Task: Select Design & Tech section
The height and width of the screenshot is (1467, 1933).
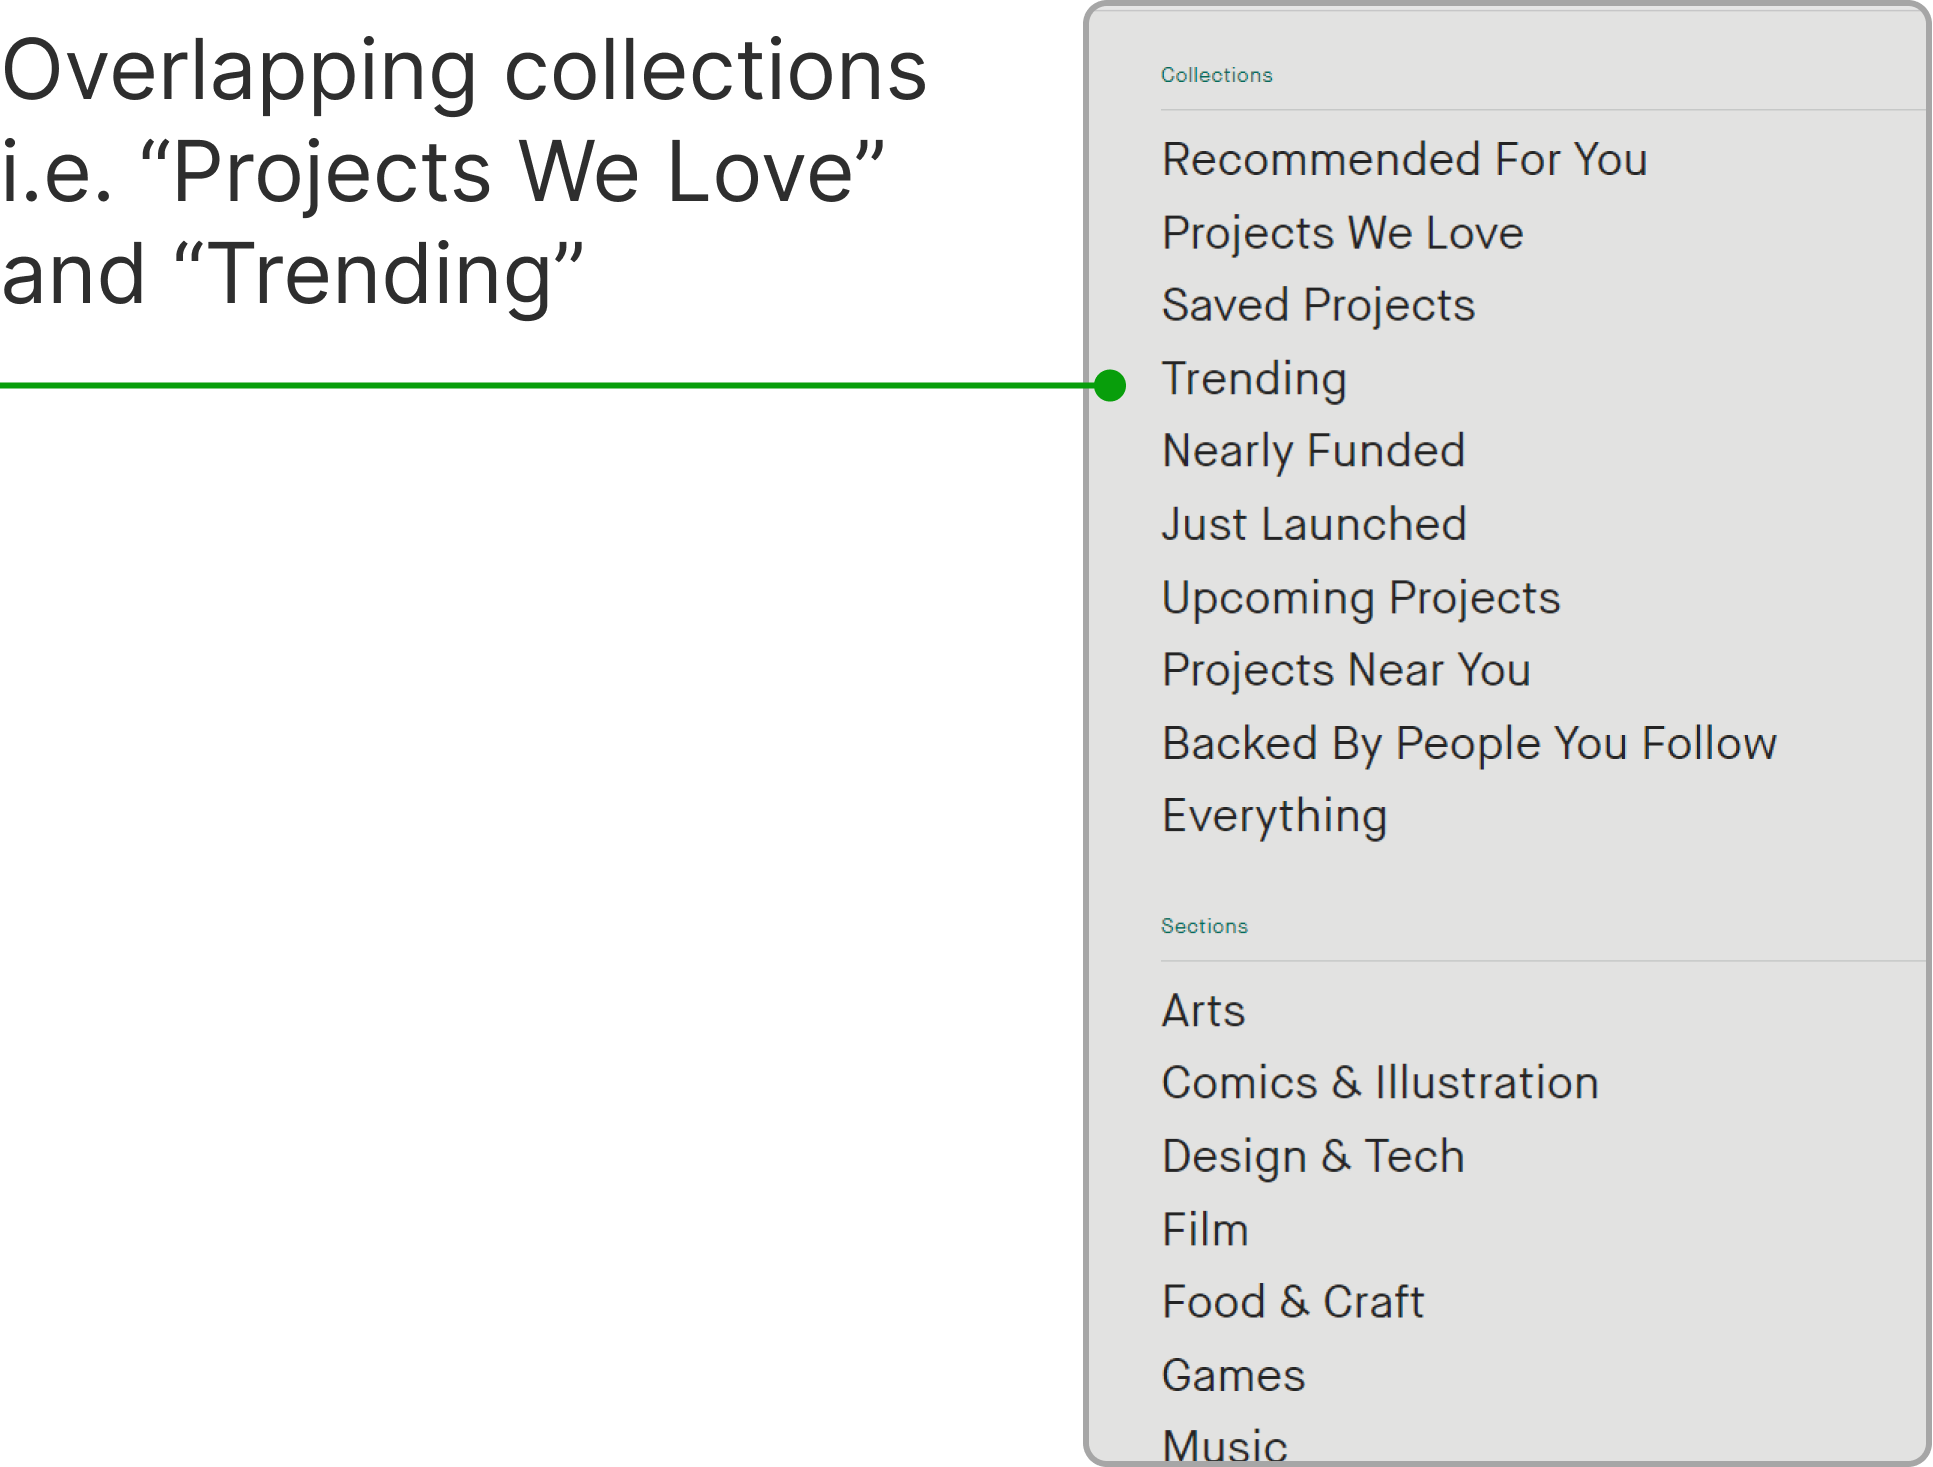Action: pyautogui.click(x=1313, y=1157)
